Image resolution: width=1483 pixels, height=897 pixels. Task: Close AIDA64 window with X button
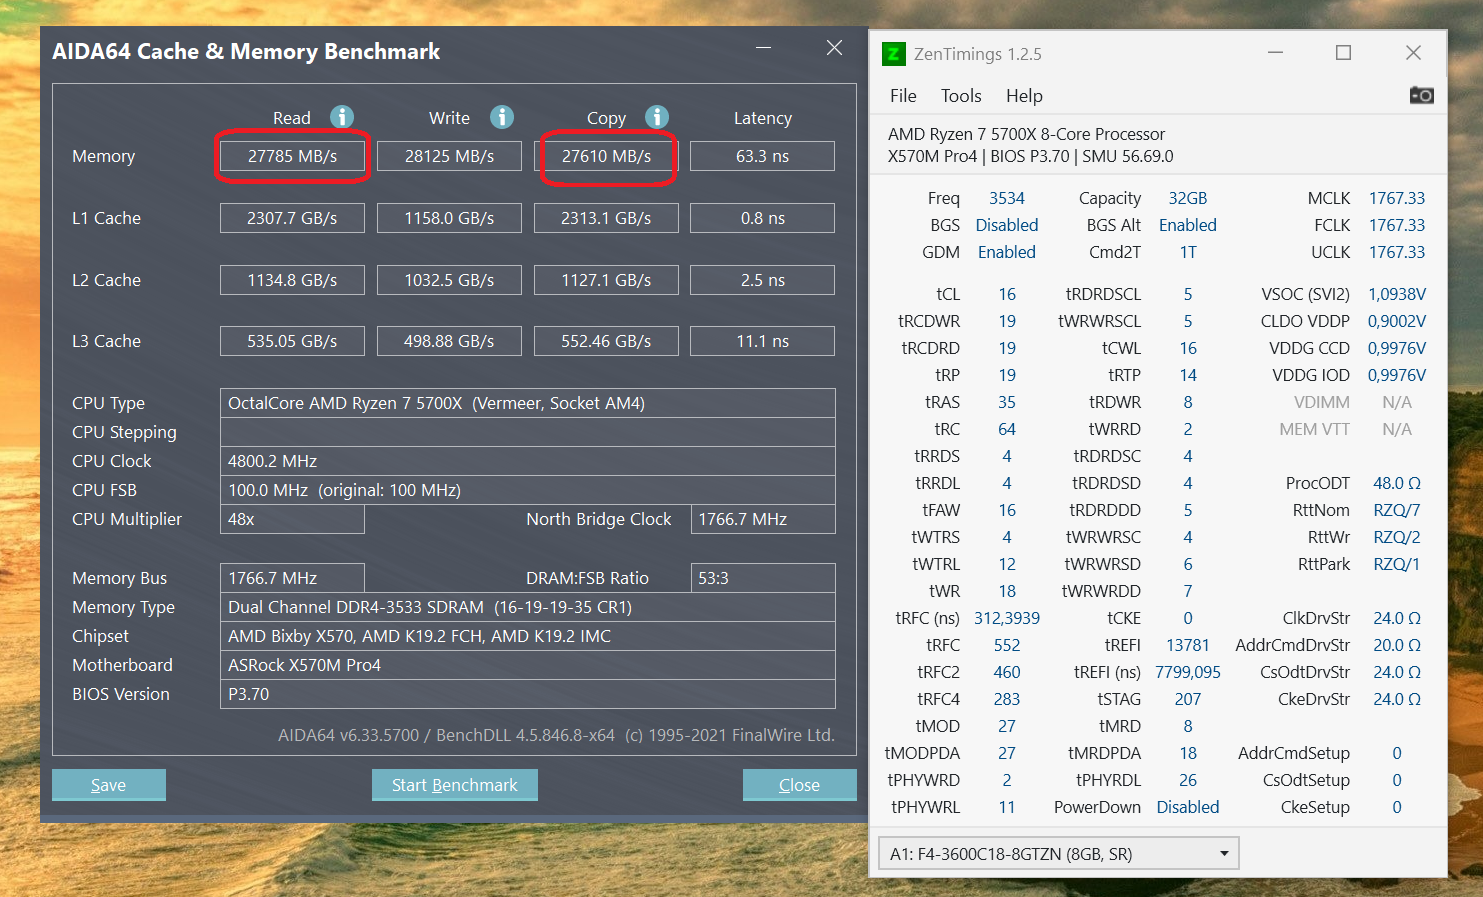pyautogui.click(x=834, y=48)
